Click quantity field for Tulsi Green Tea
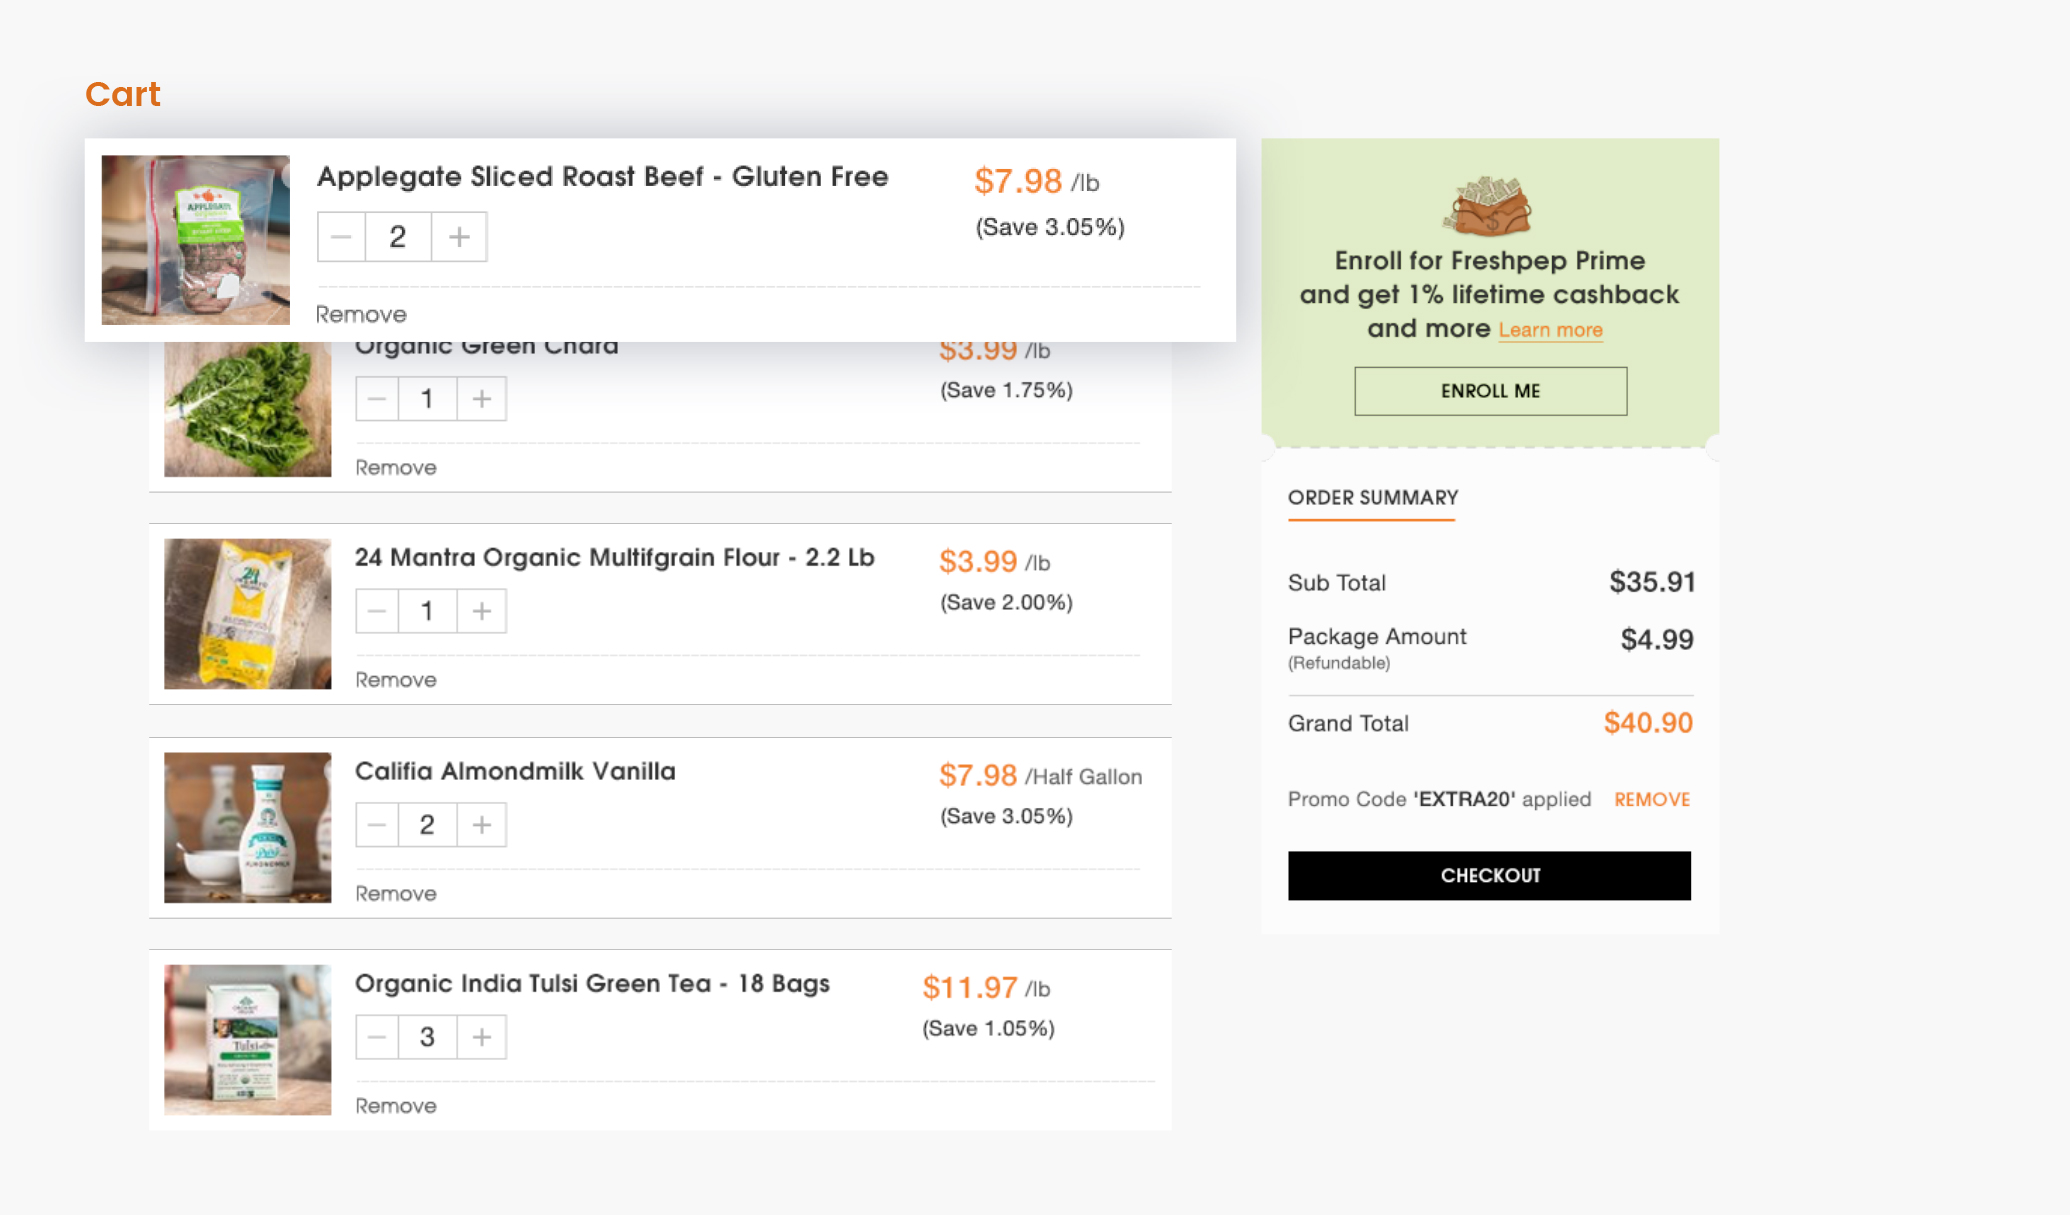Viewport: 2070px width, 1215px height. tap(427, 1037)
